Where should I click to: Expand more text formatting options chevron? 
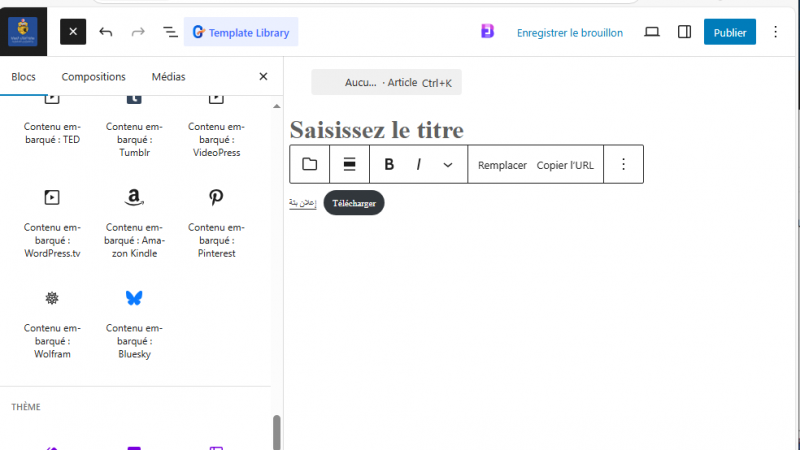pos(448,165)
